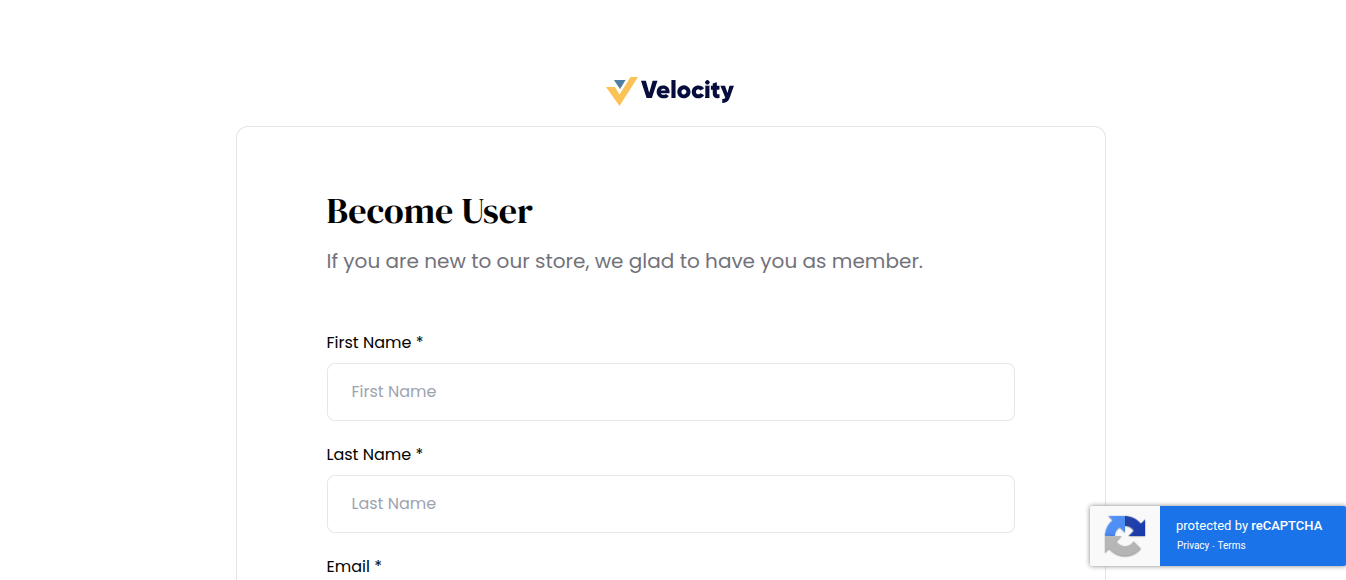The width and height of the screenshot is (1346, 580).
Task: Open the reCAPTCHA Privacy page
Action: pyautogui.click(x=1193, y=545)
